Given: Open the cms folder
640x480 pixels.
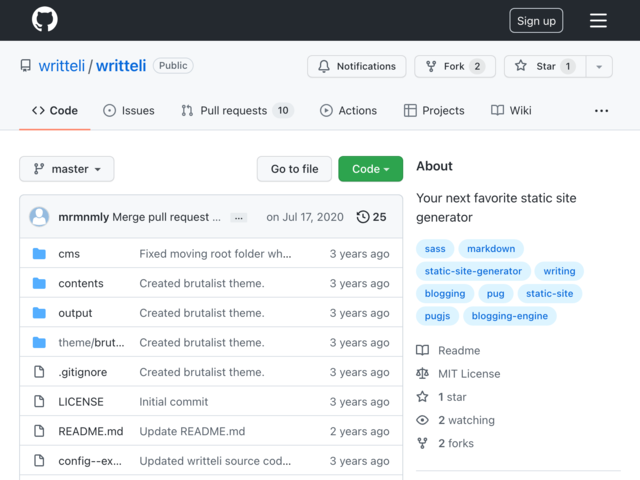Looking at the screenshot, I should pyautogui.click(x=69, y=254).
